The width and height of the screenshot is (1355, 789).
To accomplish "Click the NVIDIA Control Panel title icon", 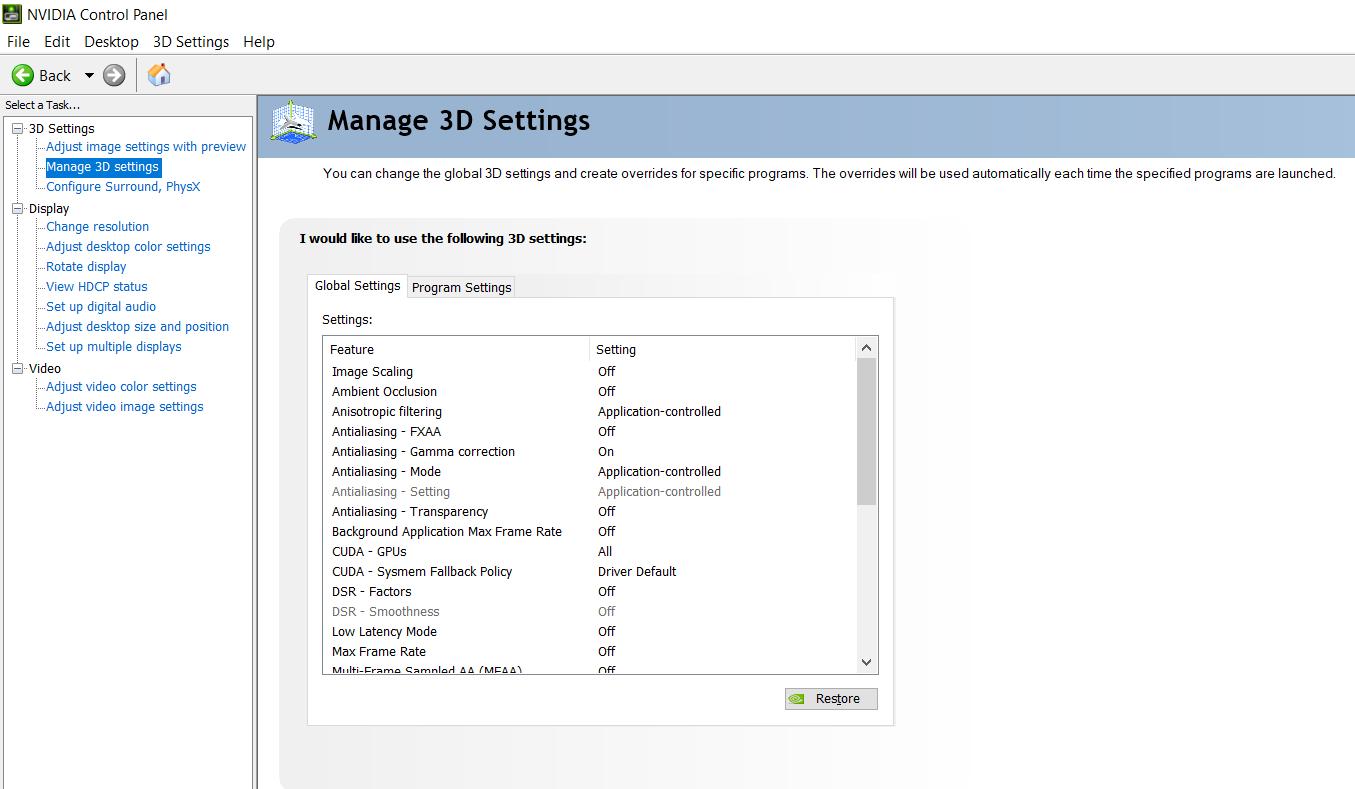I will point(12,14).
